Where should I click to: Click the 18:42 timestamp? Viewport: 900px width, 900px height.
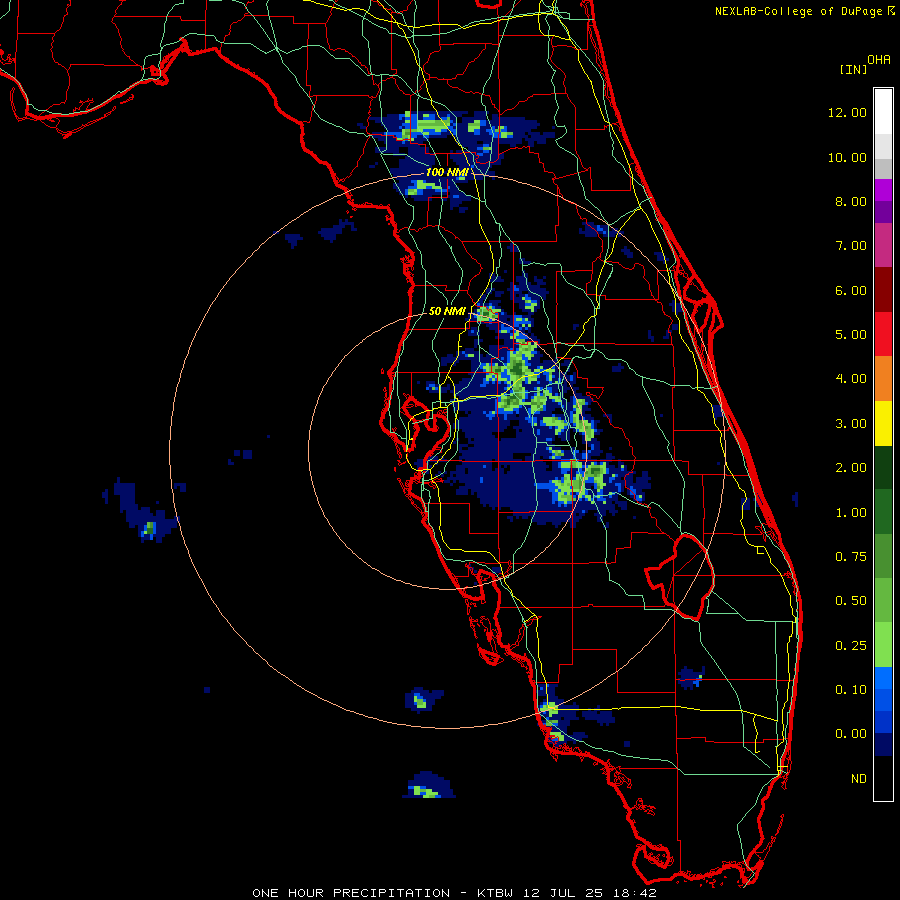click(x=634, y=893)
